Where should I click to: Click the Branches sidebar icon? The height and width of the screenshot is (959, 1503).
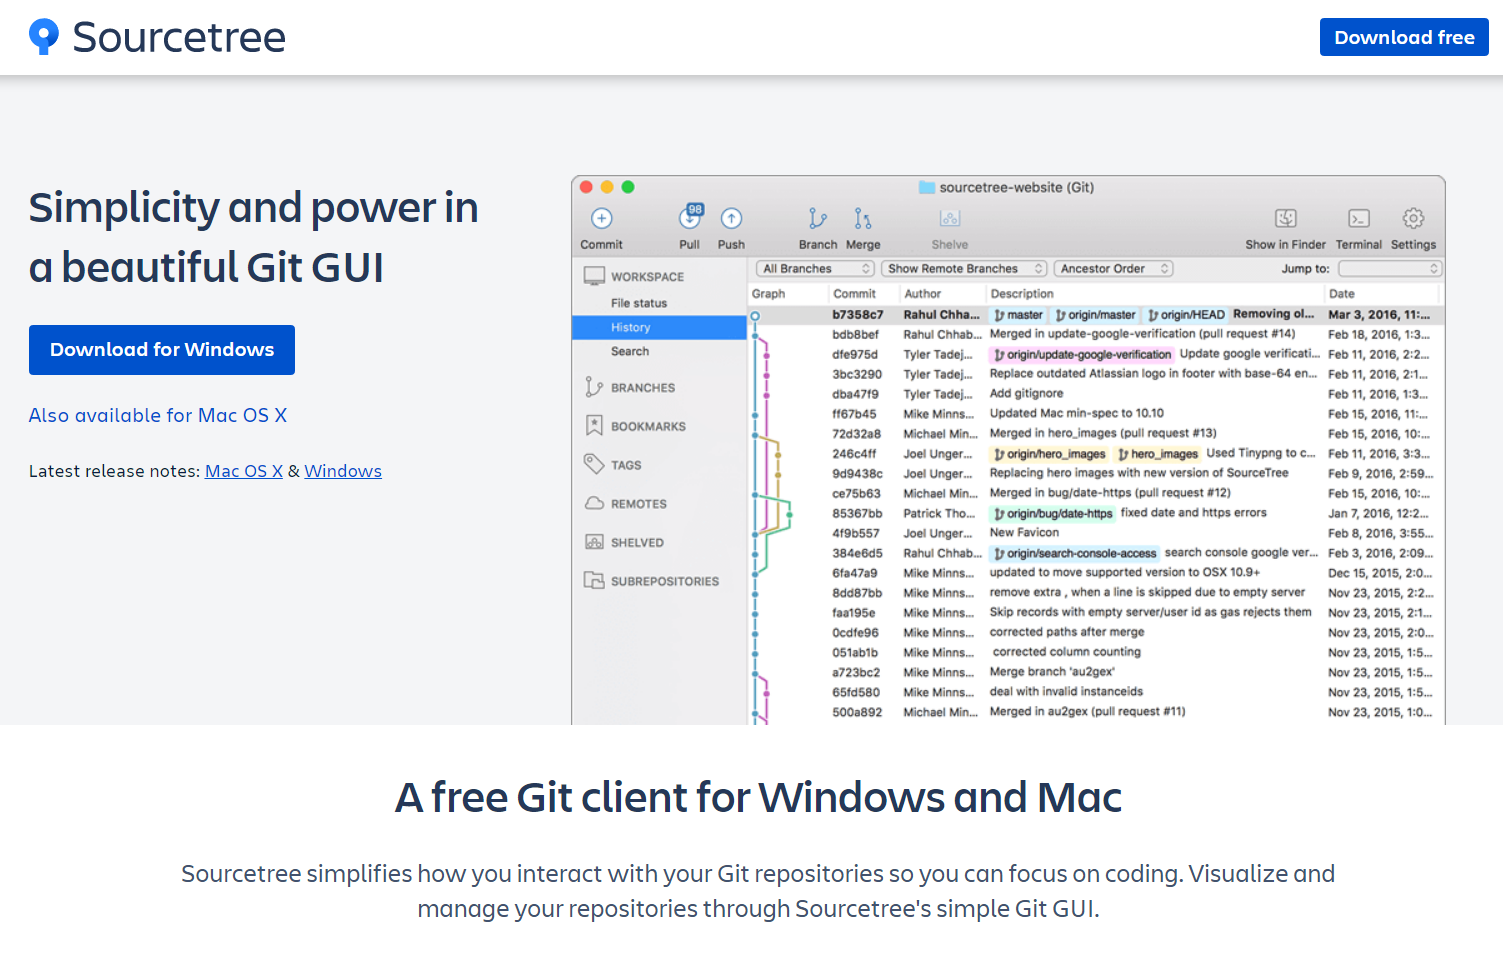point(594,387)
